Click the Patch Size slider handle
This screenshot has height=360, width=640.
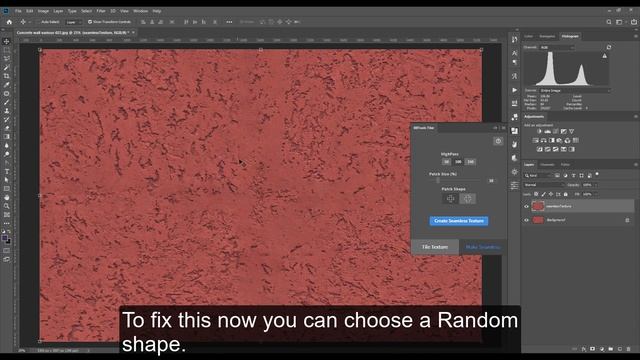point(438,180)
